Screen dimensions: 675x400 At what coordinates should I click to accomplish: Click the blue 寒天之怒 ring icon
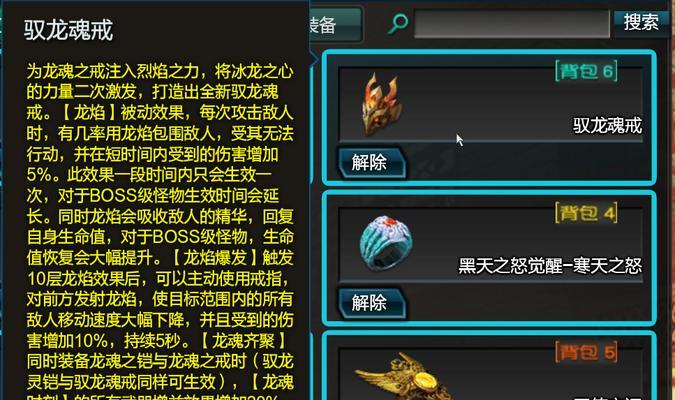tap(386, 243)
